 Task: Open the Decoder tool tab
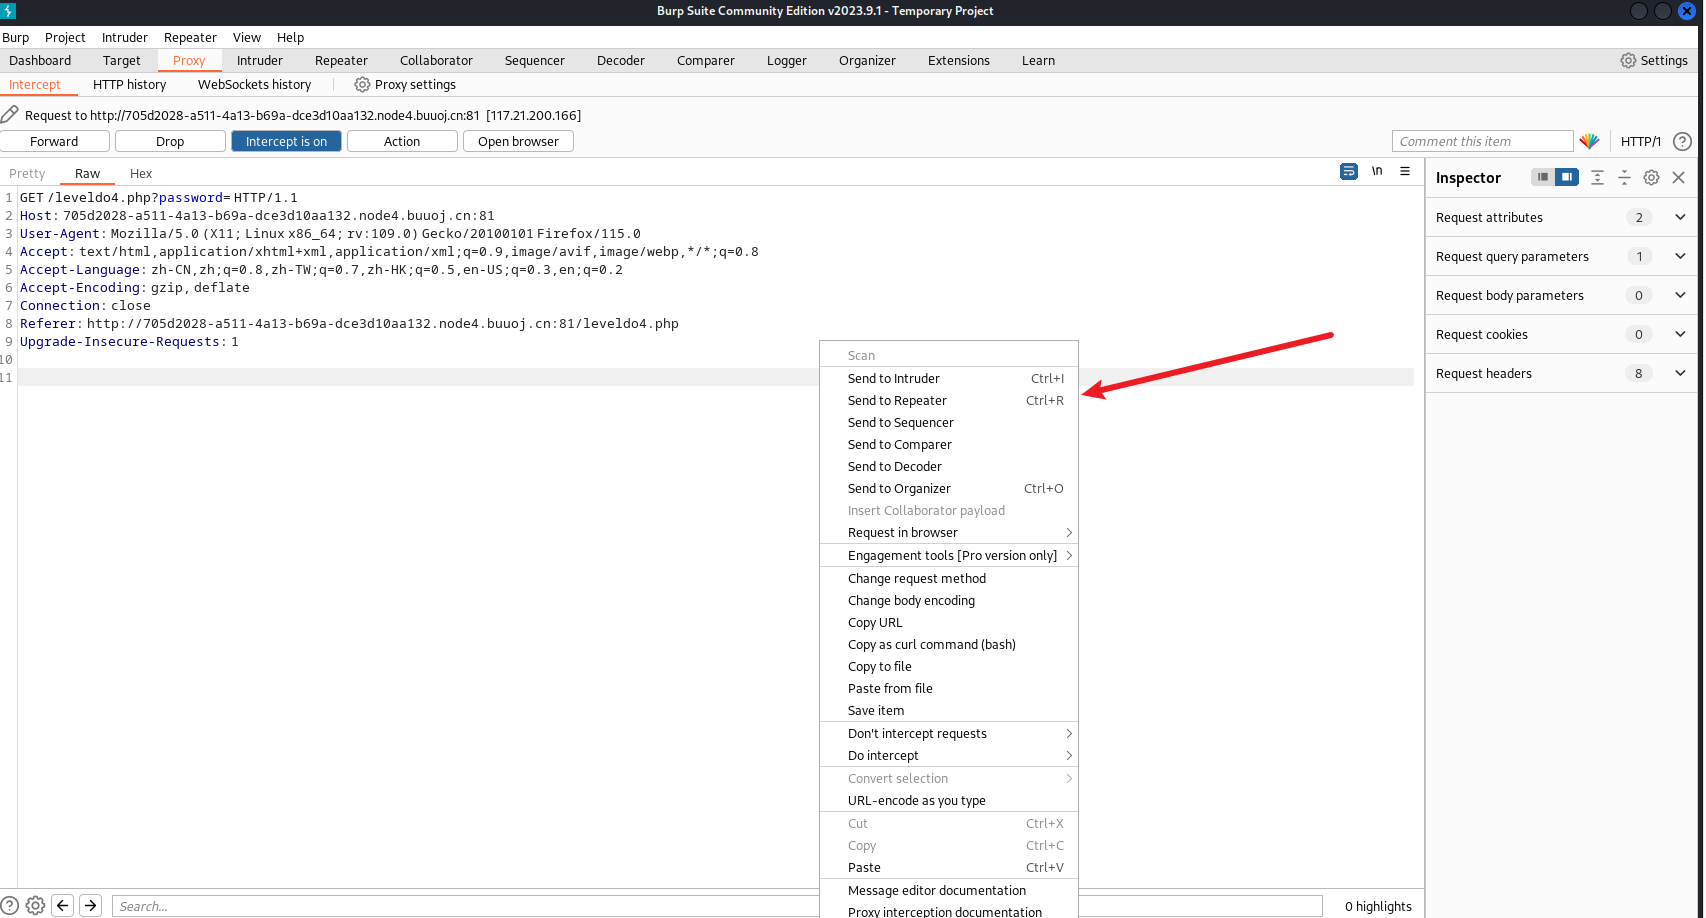620,60
